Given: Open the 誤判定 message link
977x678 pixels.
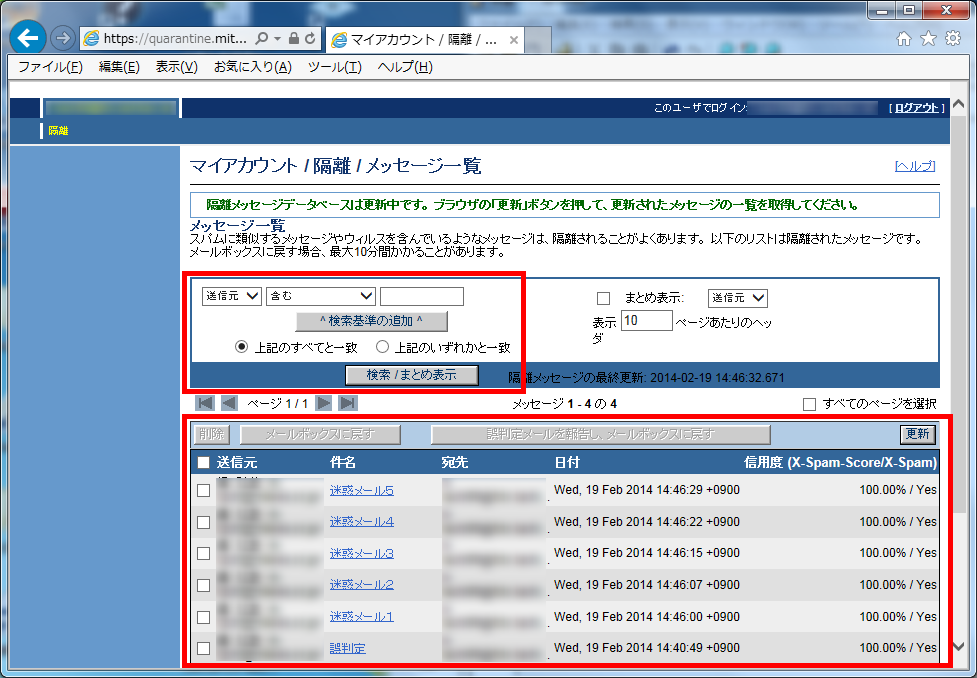Looking at the screenshot, I should point(347,648).
